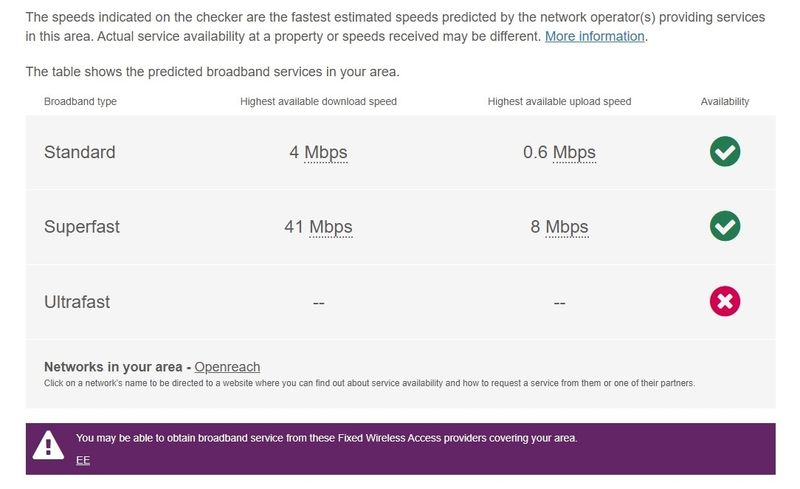The width and height of the screenshot is (800, 489).
Task: Follow the EE provider link
Action: (83, 460)
